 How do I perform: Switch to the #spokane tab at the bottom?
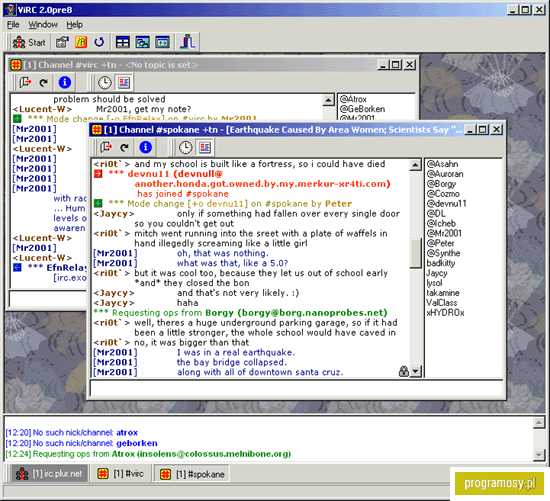pyautogui.click(x=193, y=474)
